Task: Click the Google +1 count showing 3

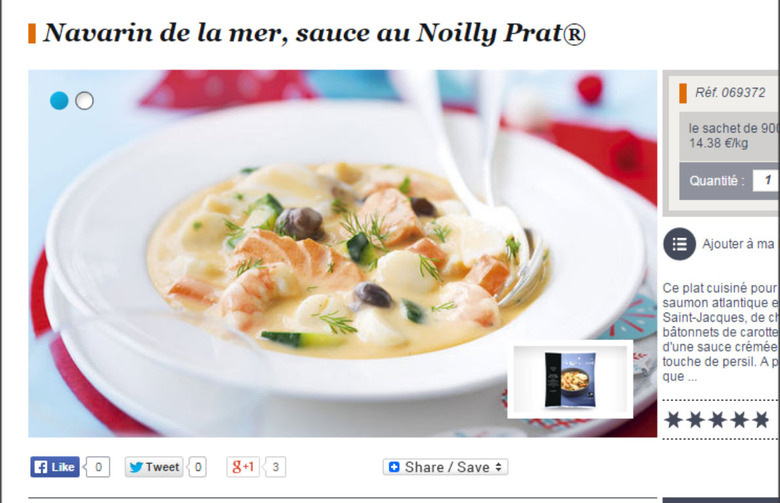Action: [x=275, y=467]
